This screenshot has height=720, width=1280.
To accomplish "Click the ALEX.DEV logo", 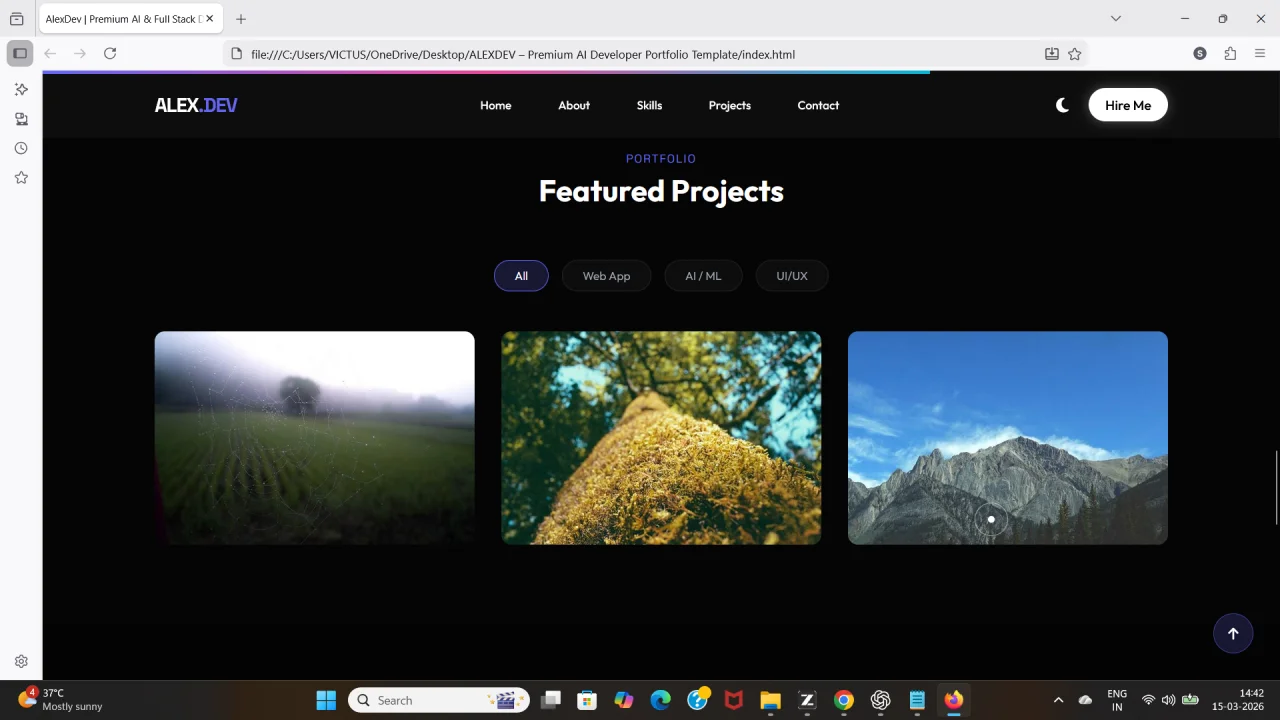I will point(196,105).
